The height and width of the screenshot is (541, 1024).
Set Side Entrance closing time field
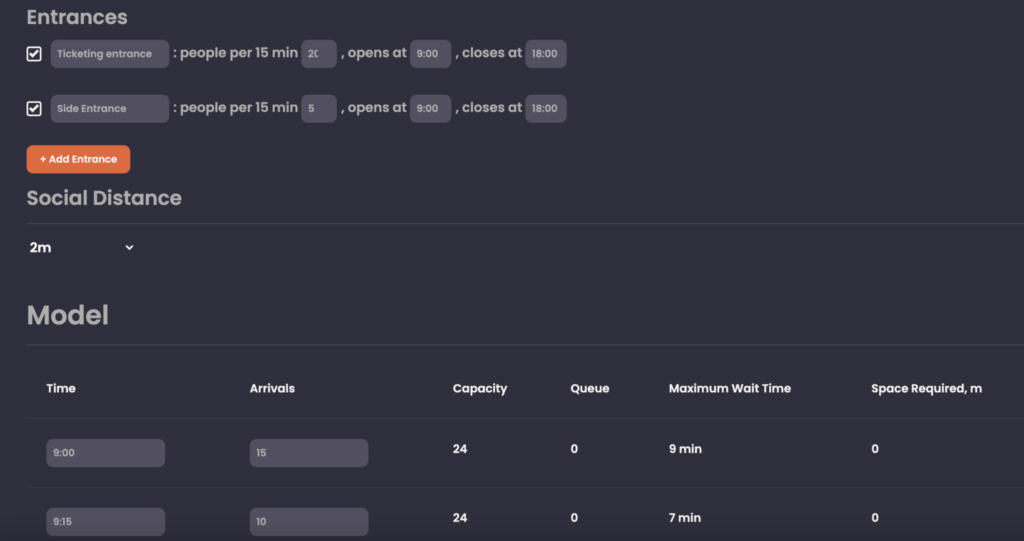tap(545, 108)
